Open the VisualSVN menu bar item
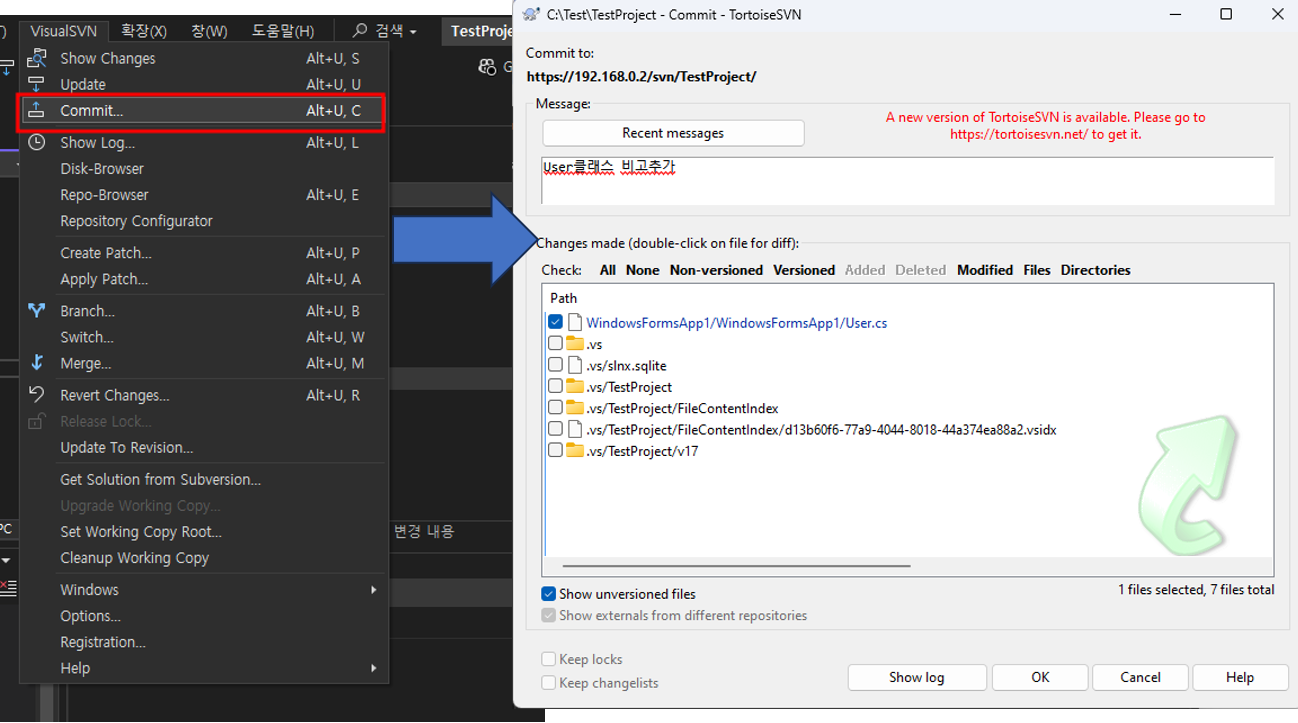The image size is (1298, 723). tap(63, 31)
